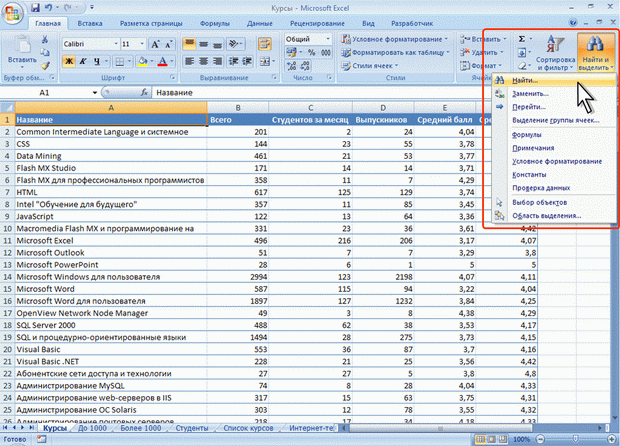
Task: Save the workbook from quick access toolbar
Action: [x=35, y=8]
